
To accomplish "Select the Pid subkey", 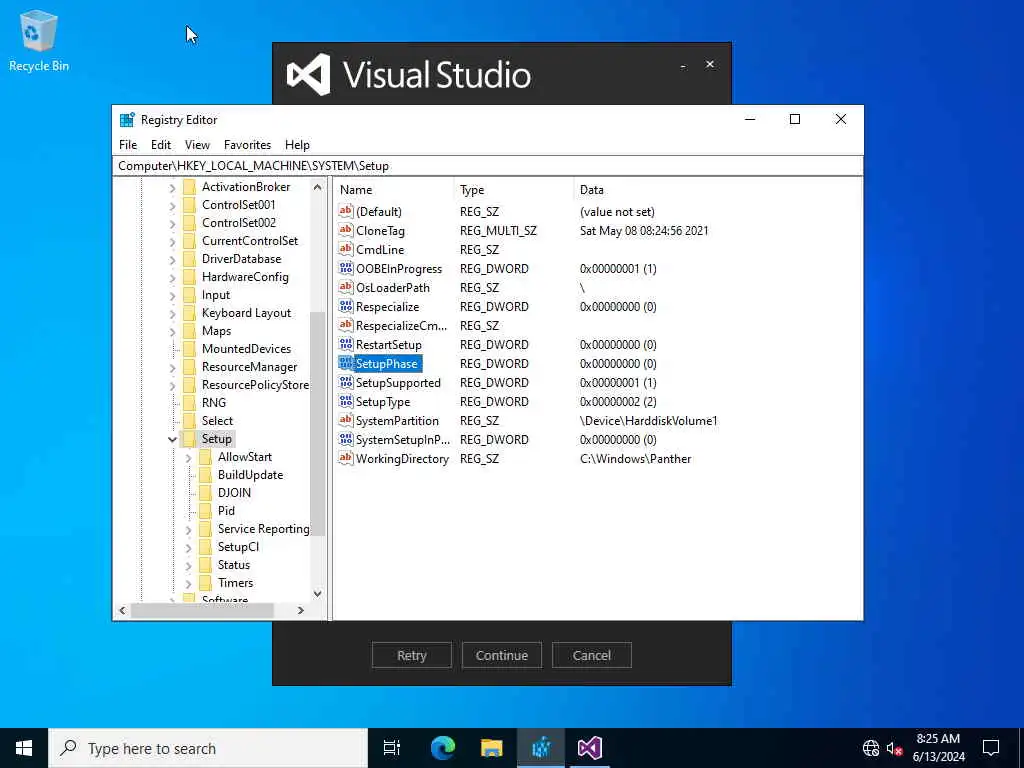I will (x=226, y=511).
